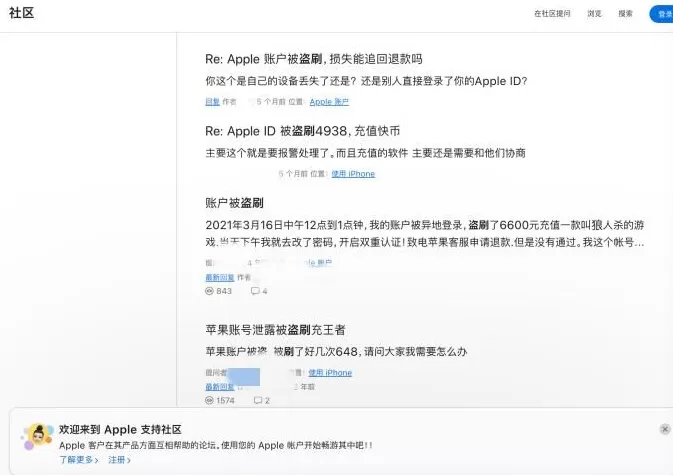Click Apple 账户 location link under first post
This screenshot has width=673, height=475.
(329, 102)
